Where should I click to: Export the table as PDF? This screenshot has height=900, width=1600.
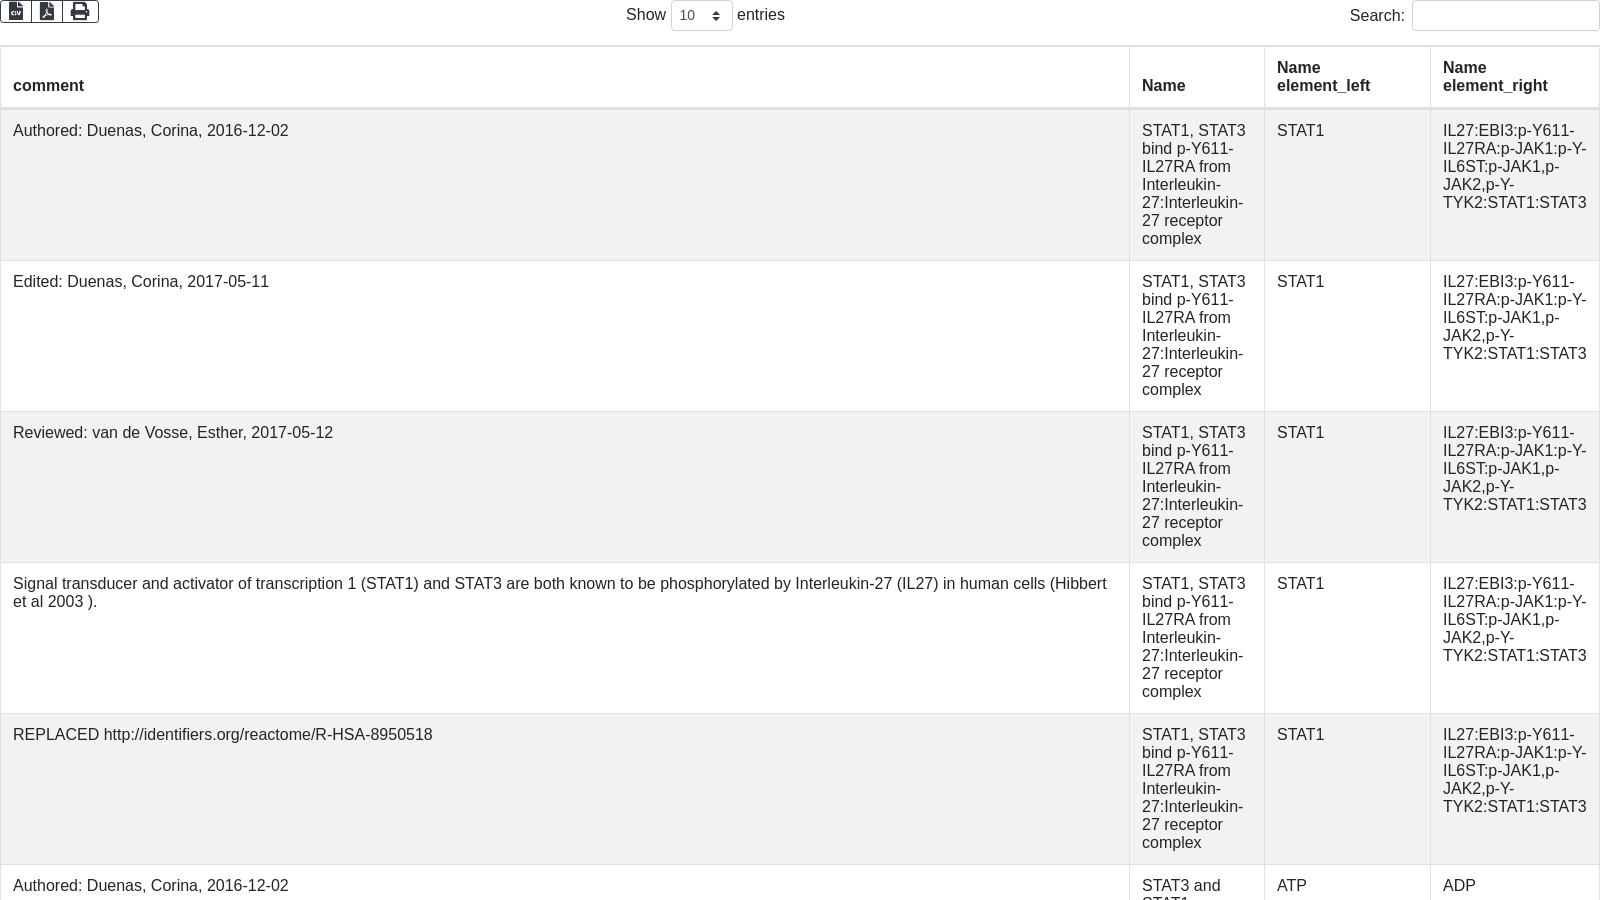click(47, 12)
